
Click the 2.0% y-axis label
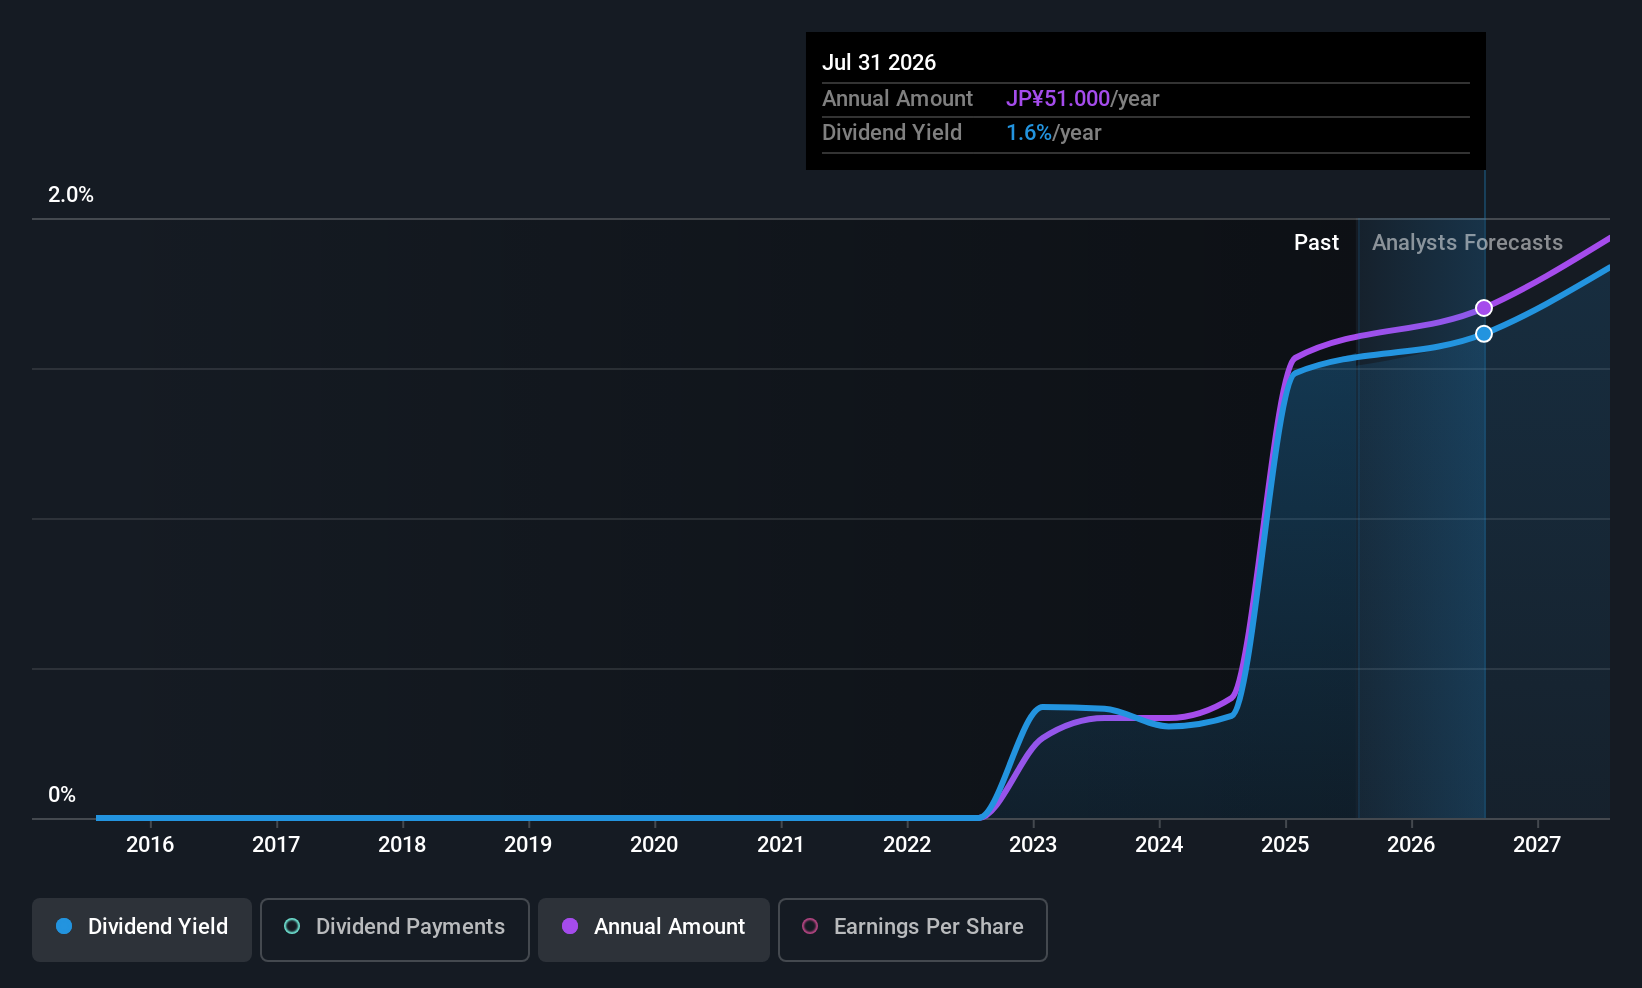pyautogui.click(x=71, y=195)
